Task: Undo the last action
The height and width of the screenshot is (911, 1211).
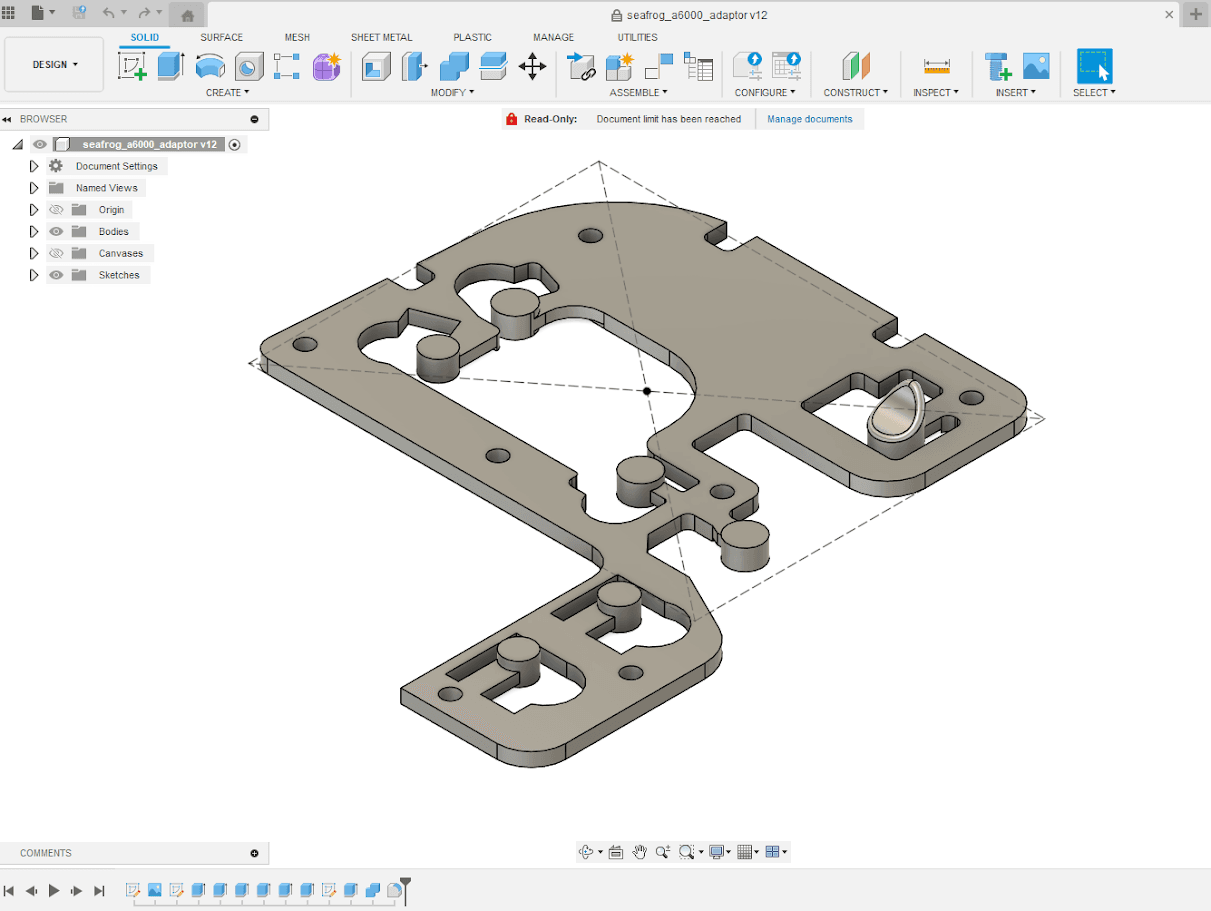Action: pyautogui.click(x=108, y=13)
